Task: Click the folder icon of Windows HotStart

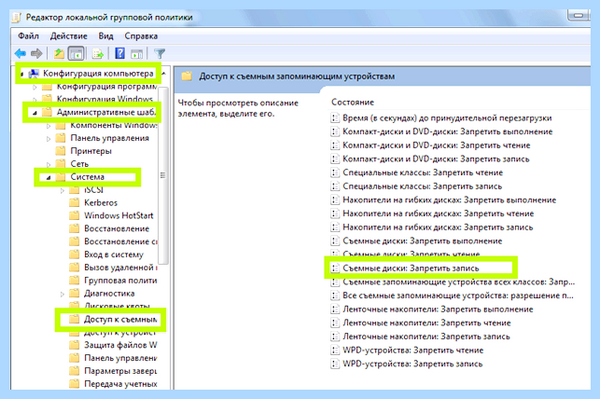Action: coord(74,215)
